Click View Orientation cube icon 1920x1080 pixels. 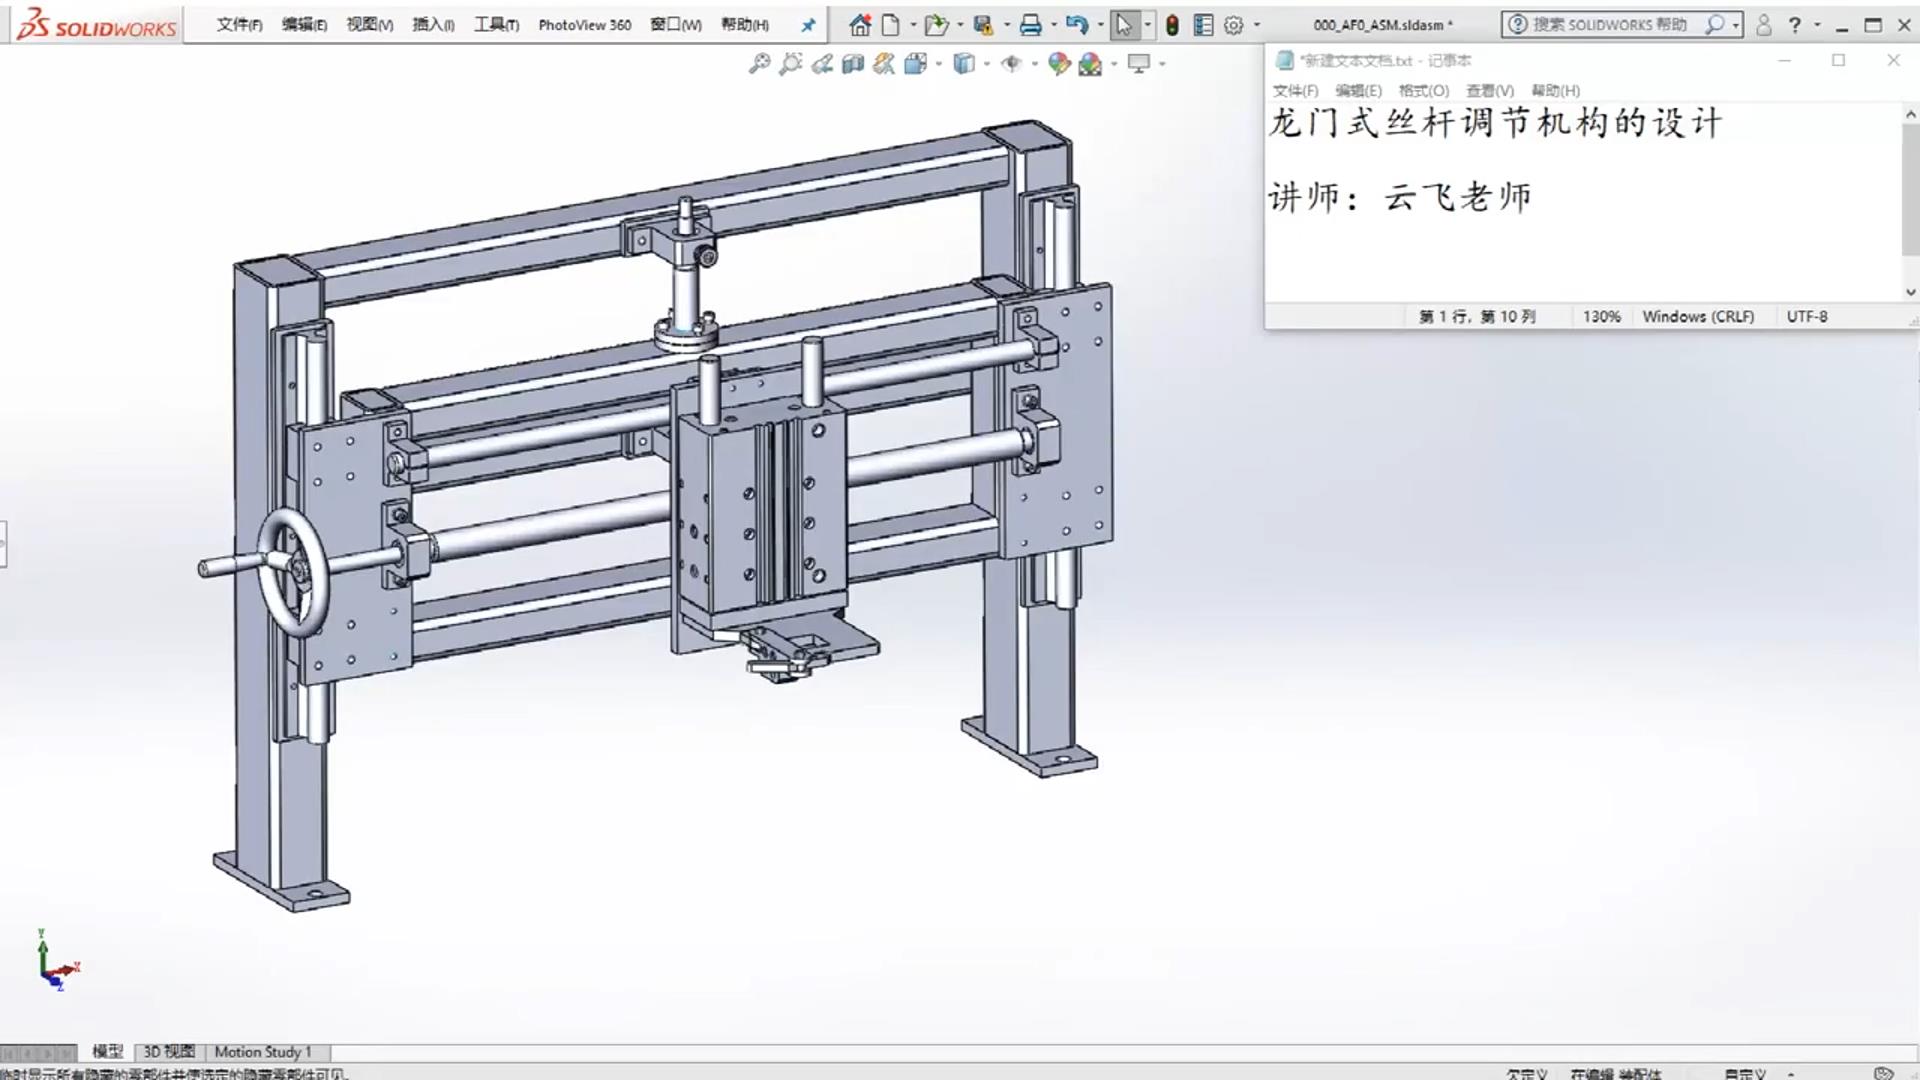[x=915, y=64]
